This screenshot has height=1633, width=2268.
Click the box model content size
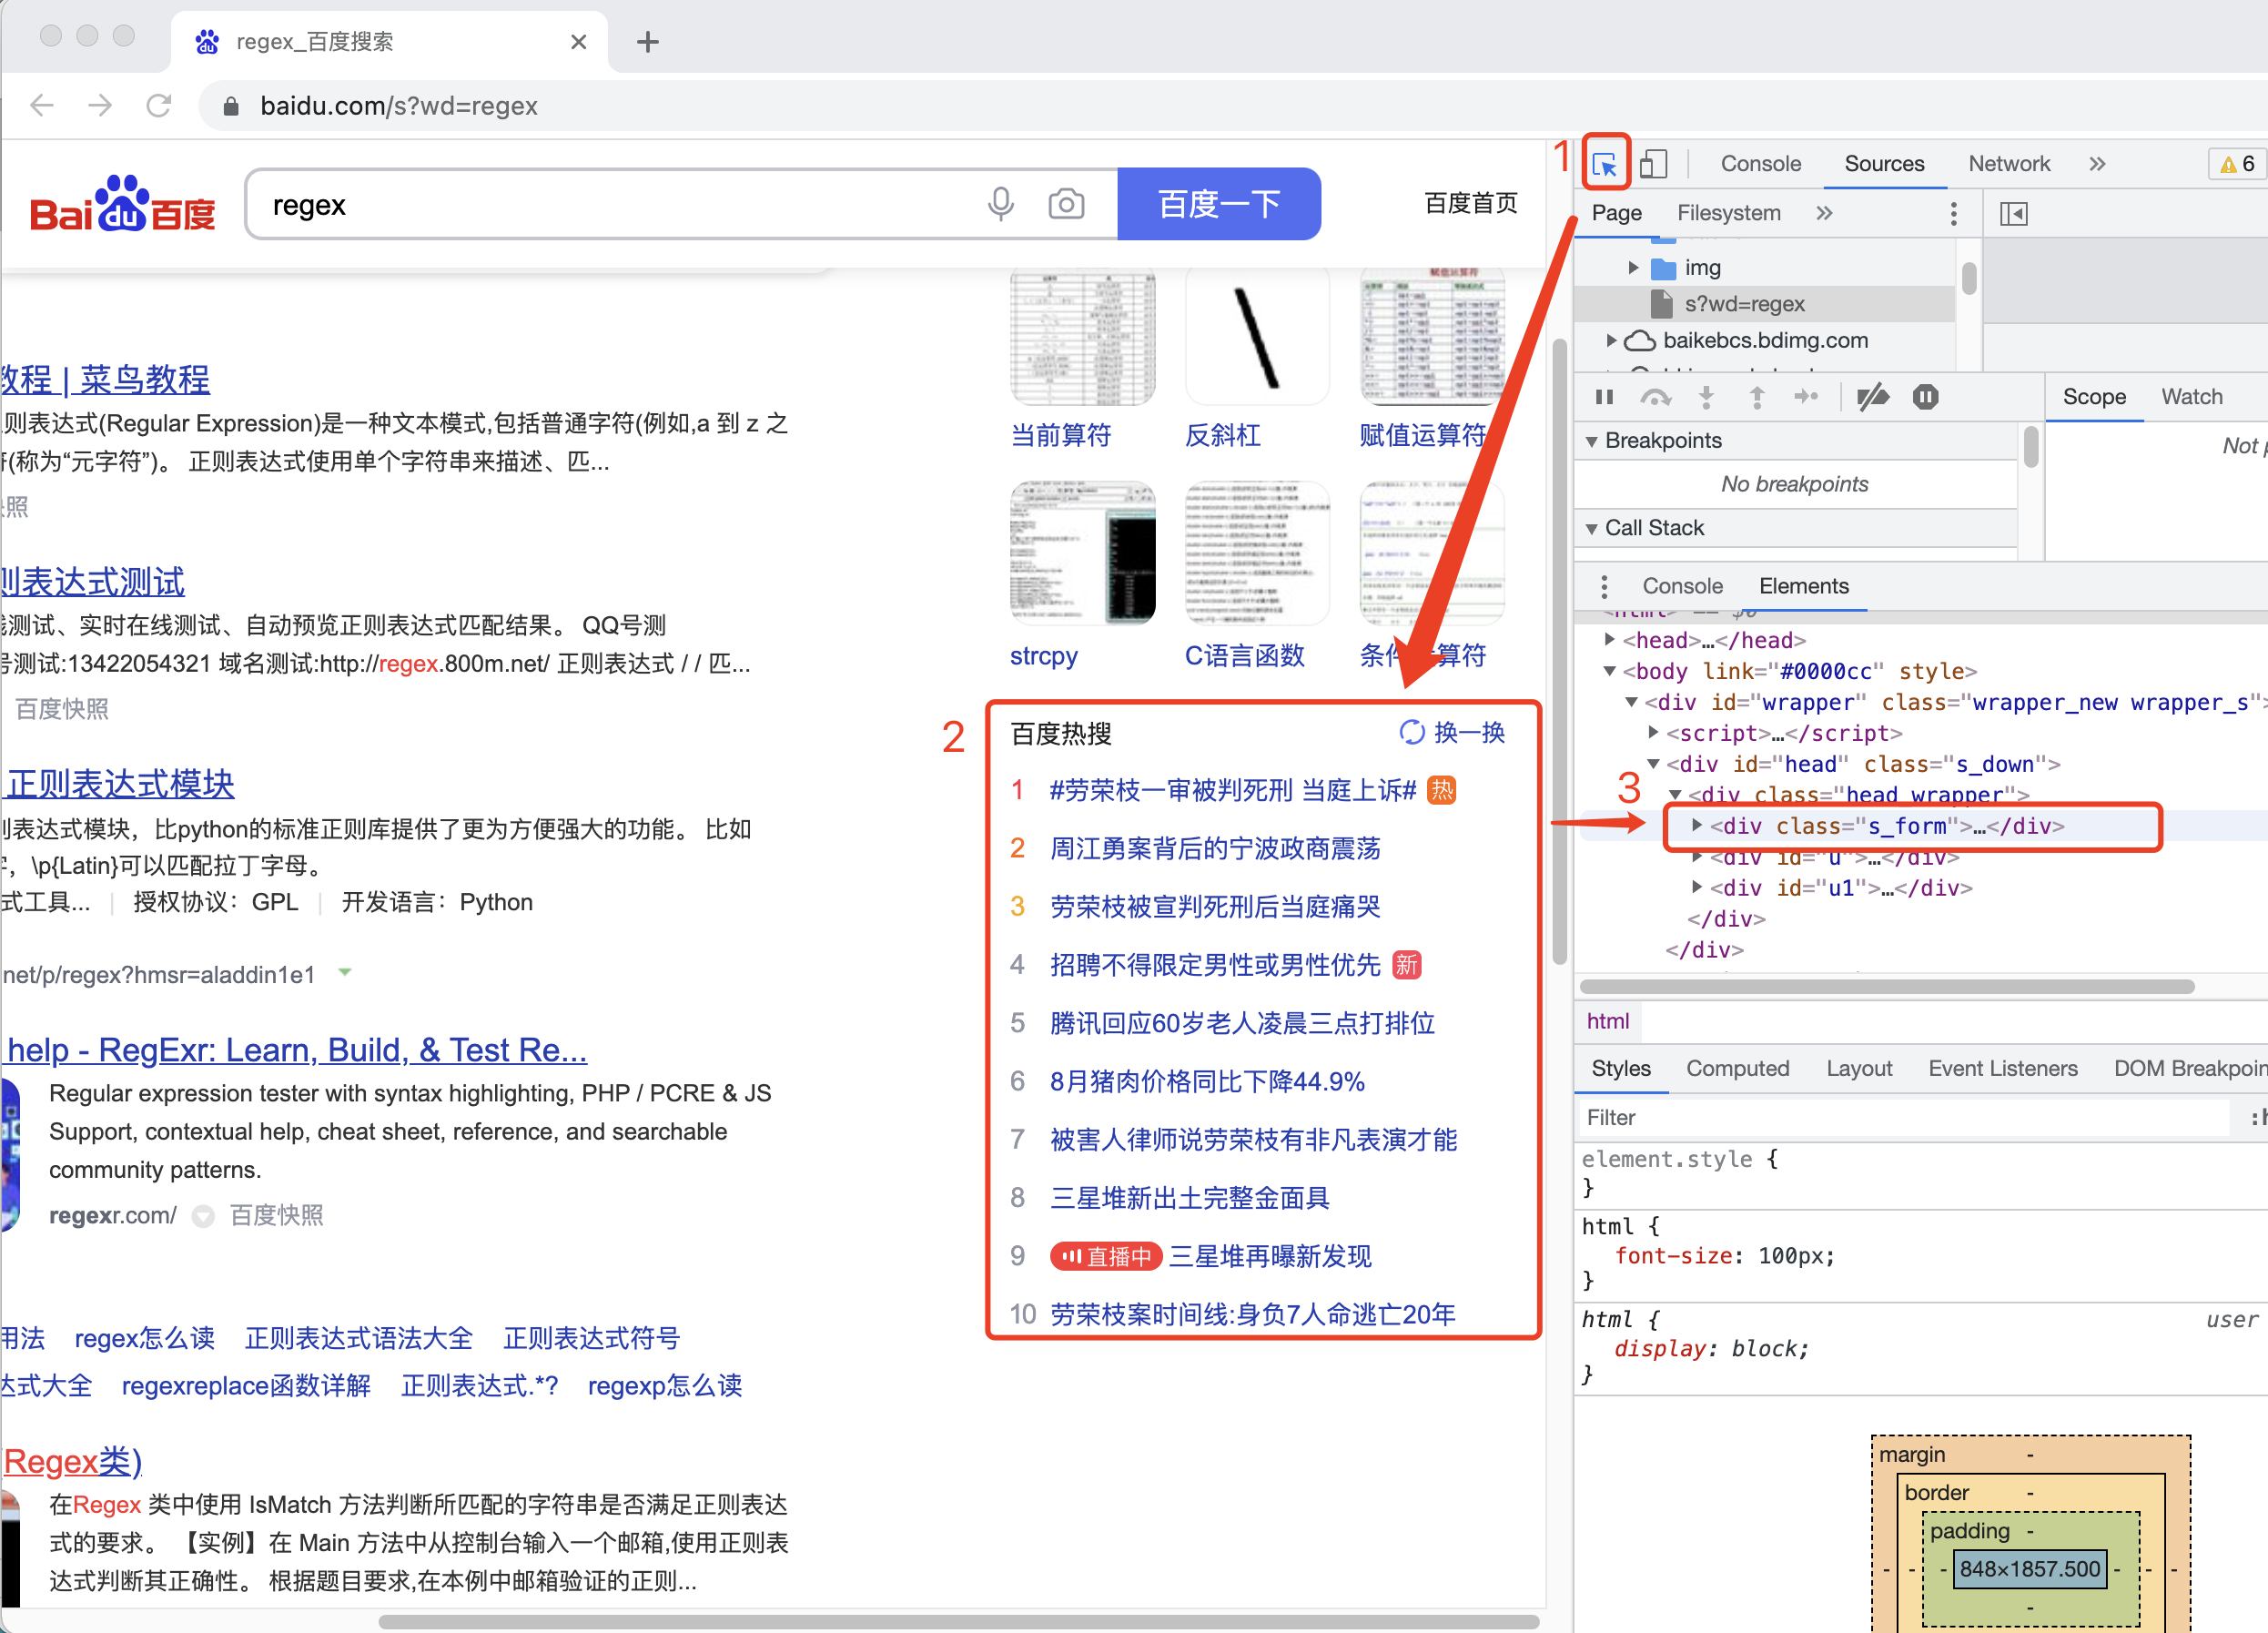pyautogui.click(x=2029, y=1569)
